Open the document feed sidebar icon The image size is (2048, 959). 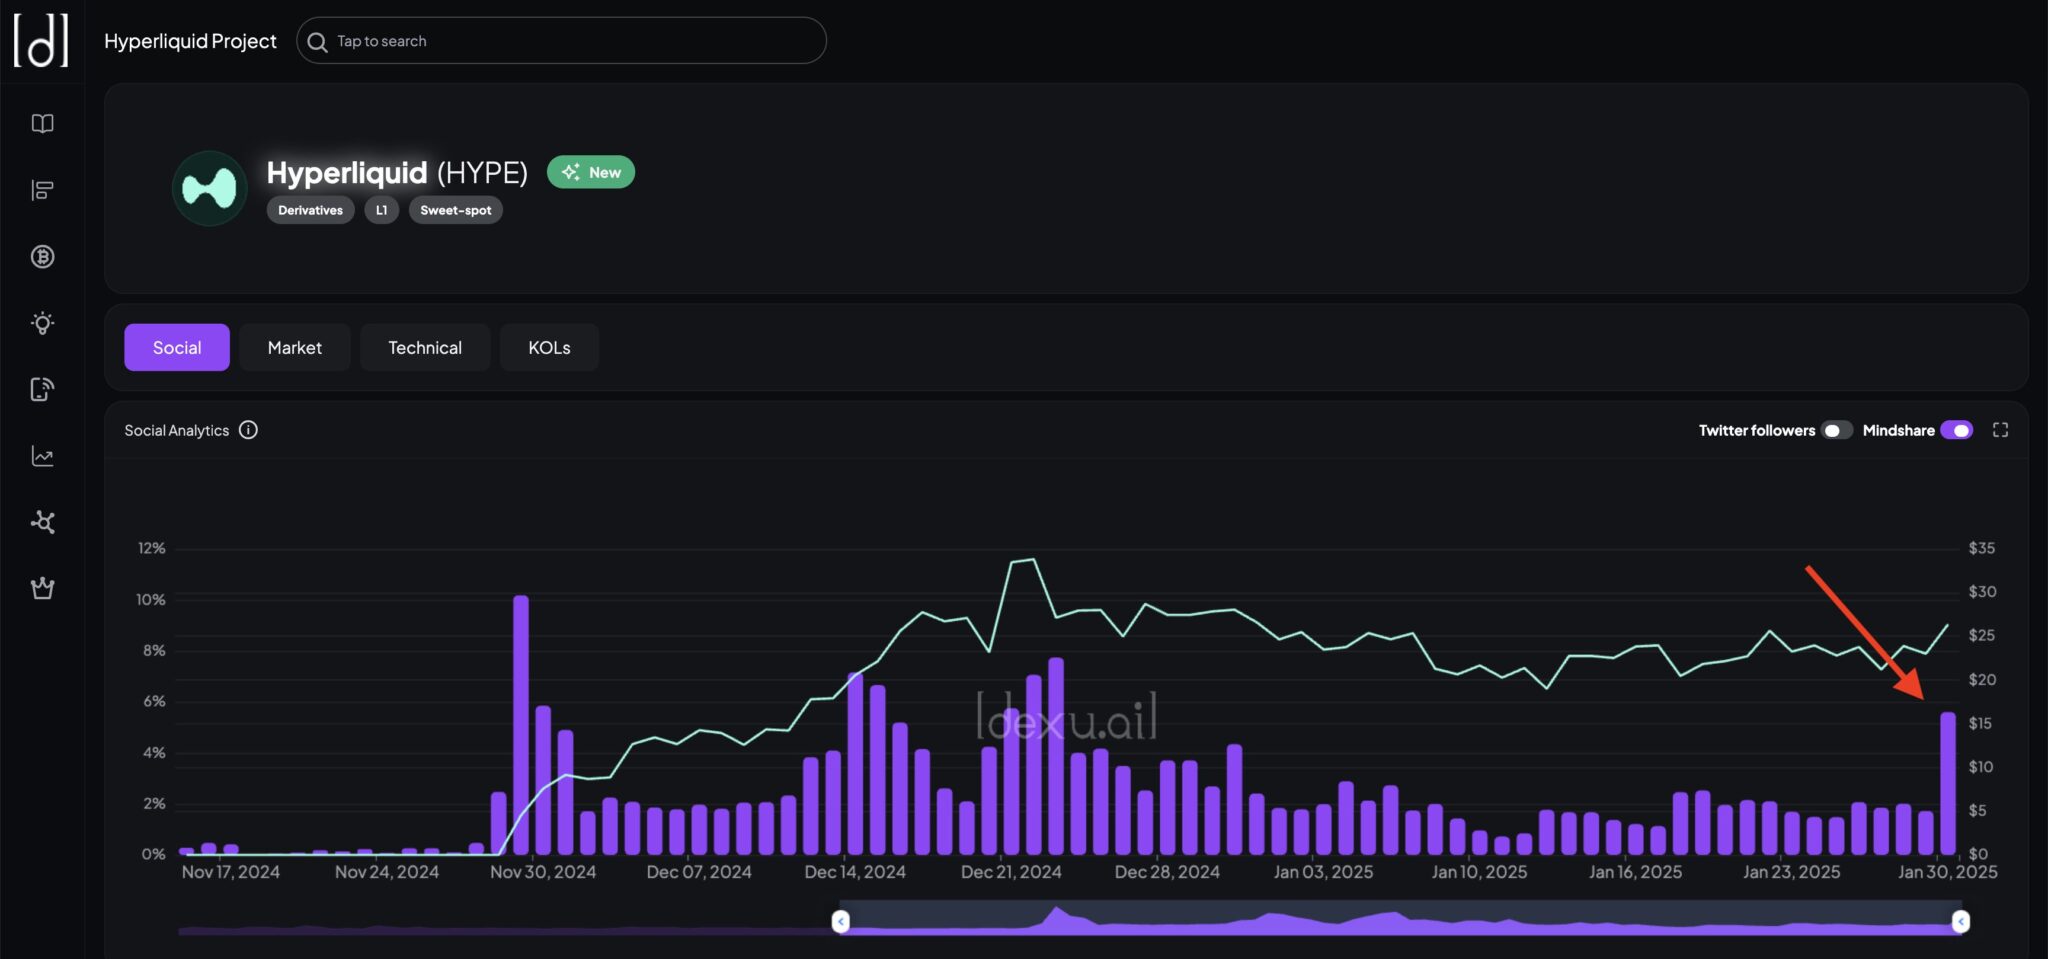pos(42,389)
